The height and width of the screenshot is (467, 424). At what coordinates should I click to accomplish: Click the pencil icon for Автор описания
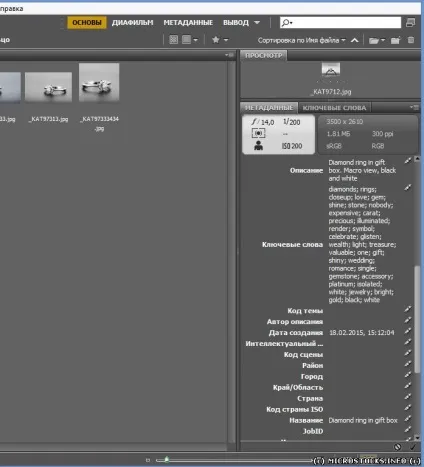pyautogui.click(x=408, y=320)
